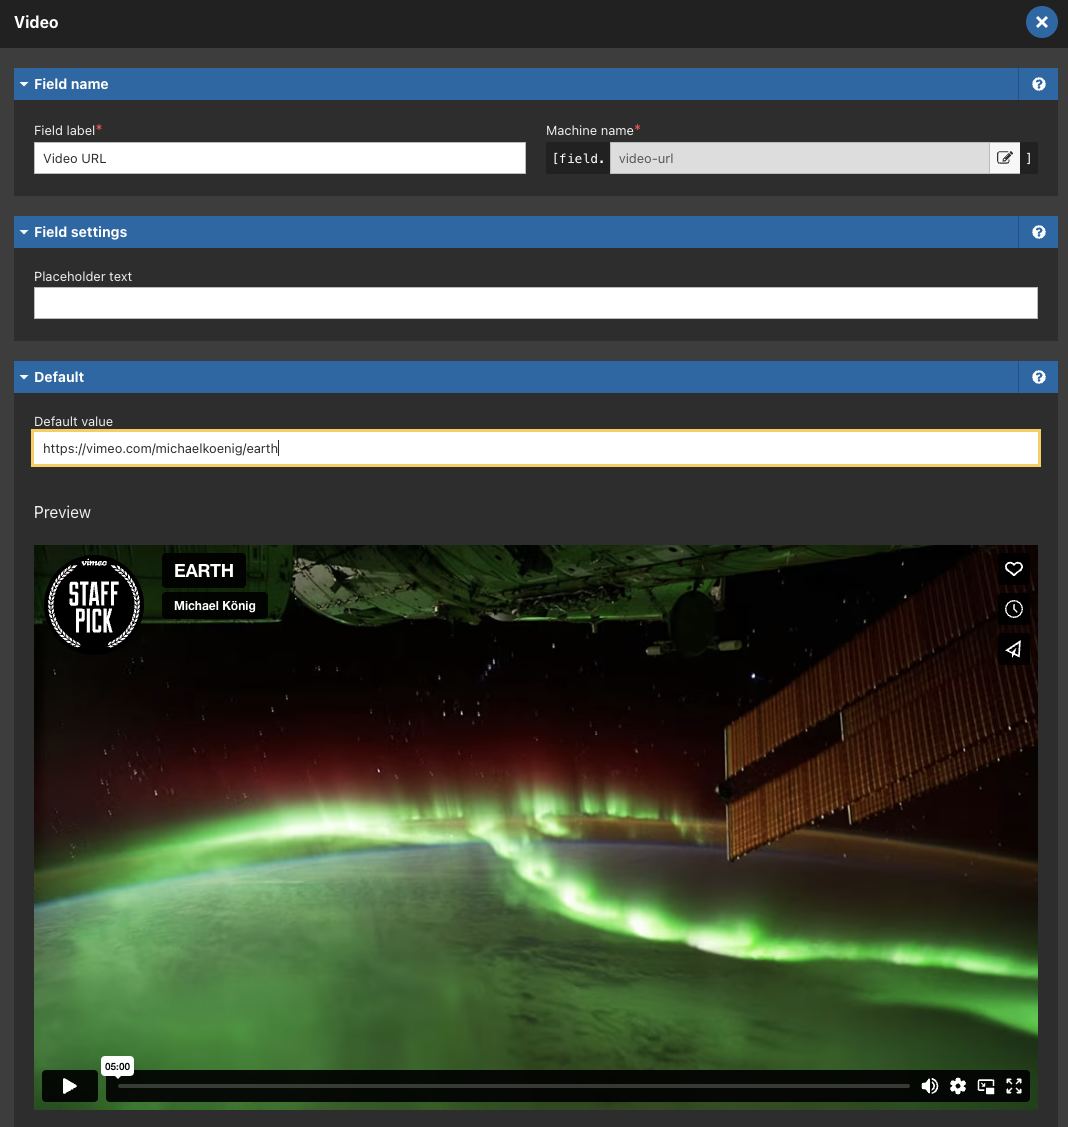Image resolution: width=1068 pixels, height=1127 pixels.
Task: Share the video with paper plane icon
Action: [1013, 650]
